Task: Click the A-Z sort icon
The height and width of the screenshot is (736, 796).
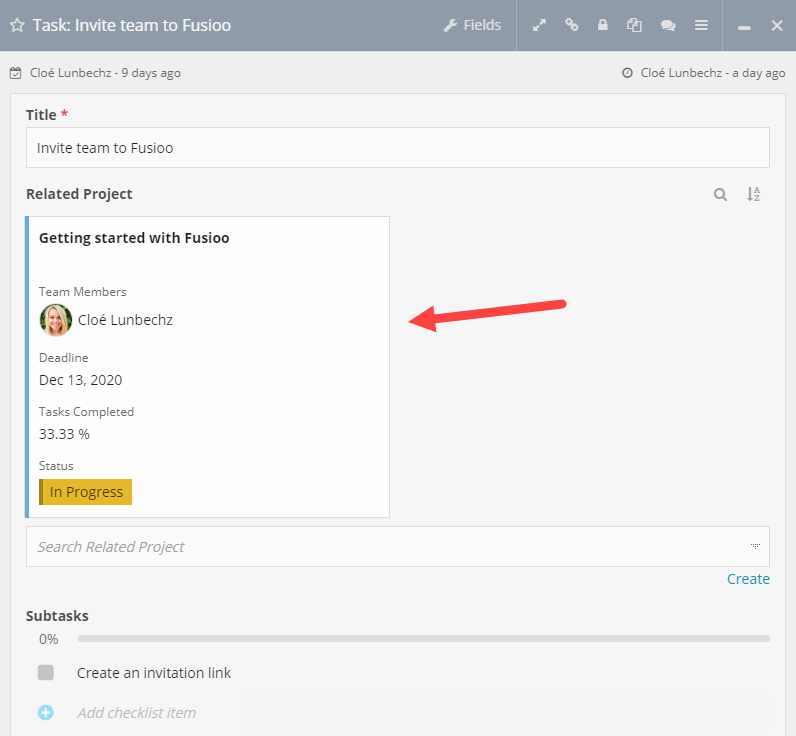Action: 754,195
